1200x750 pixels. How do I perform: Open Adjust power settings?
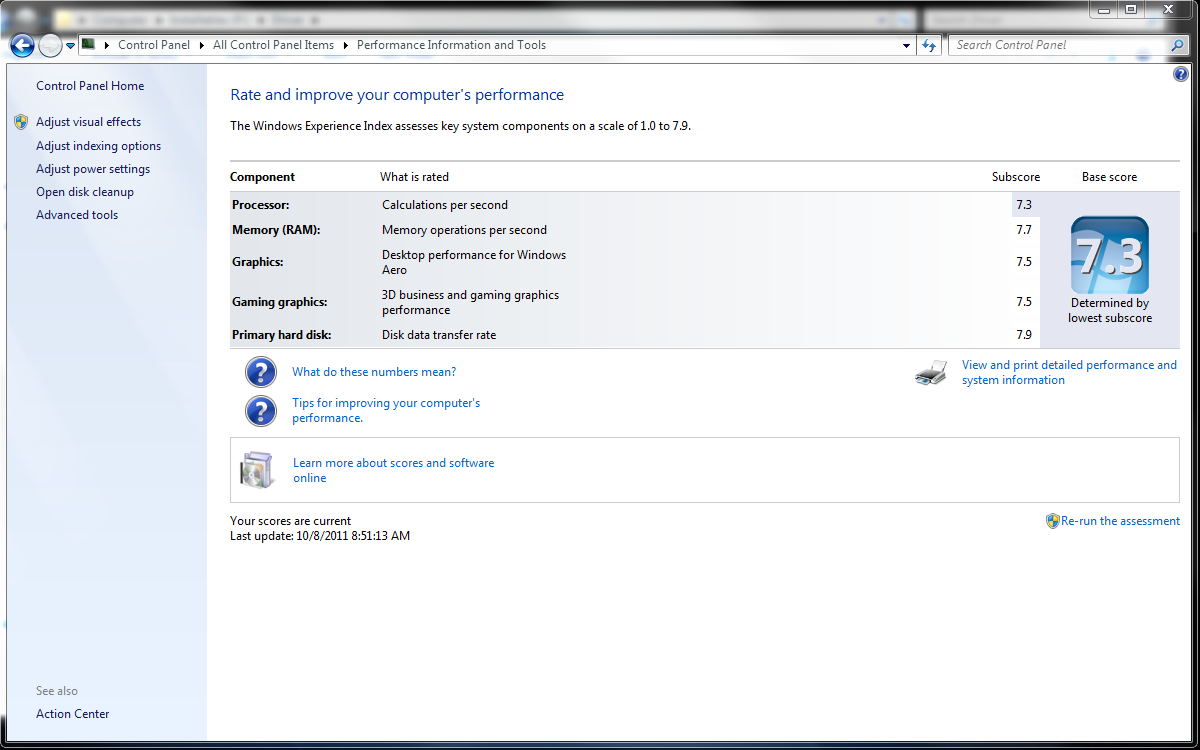[x=93, y=169]
